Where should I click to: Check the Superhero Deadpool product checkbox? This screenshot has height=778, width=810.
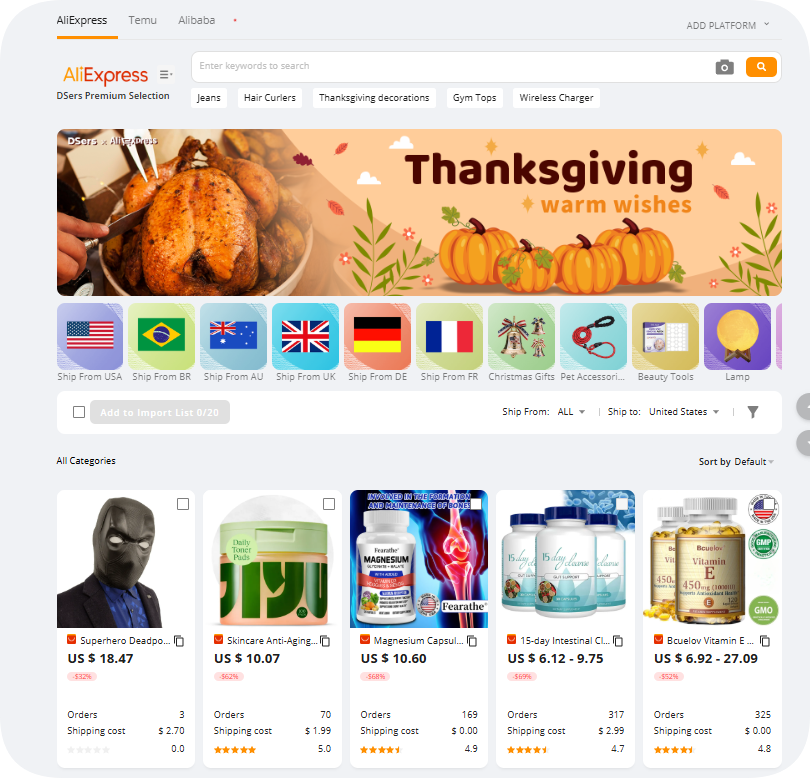click(x=183, y=504)
